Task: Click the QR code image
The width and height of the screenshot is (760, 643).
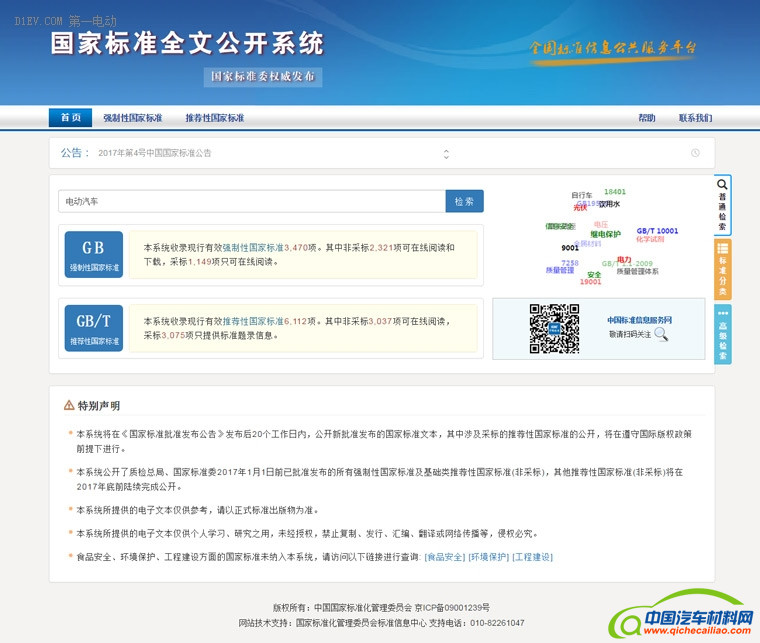Action: (x=554, y=328)
